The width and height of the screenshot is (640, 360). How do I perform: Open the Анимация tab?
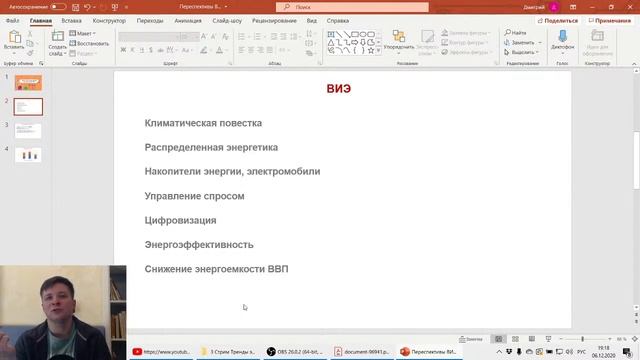(188, 20)
